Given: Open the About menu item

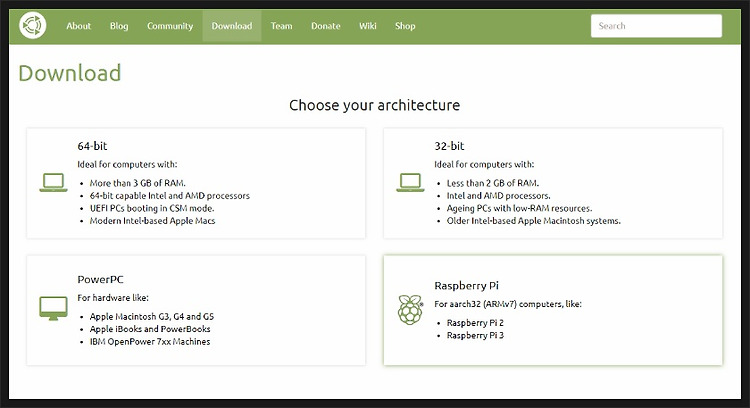Looking at the screenshot, I should tap(78, 26).
